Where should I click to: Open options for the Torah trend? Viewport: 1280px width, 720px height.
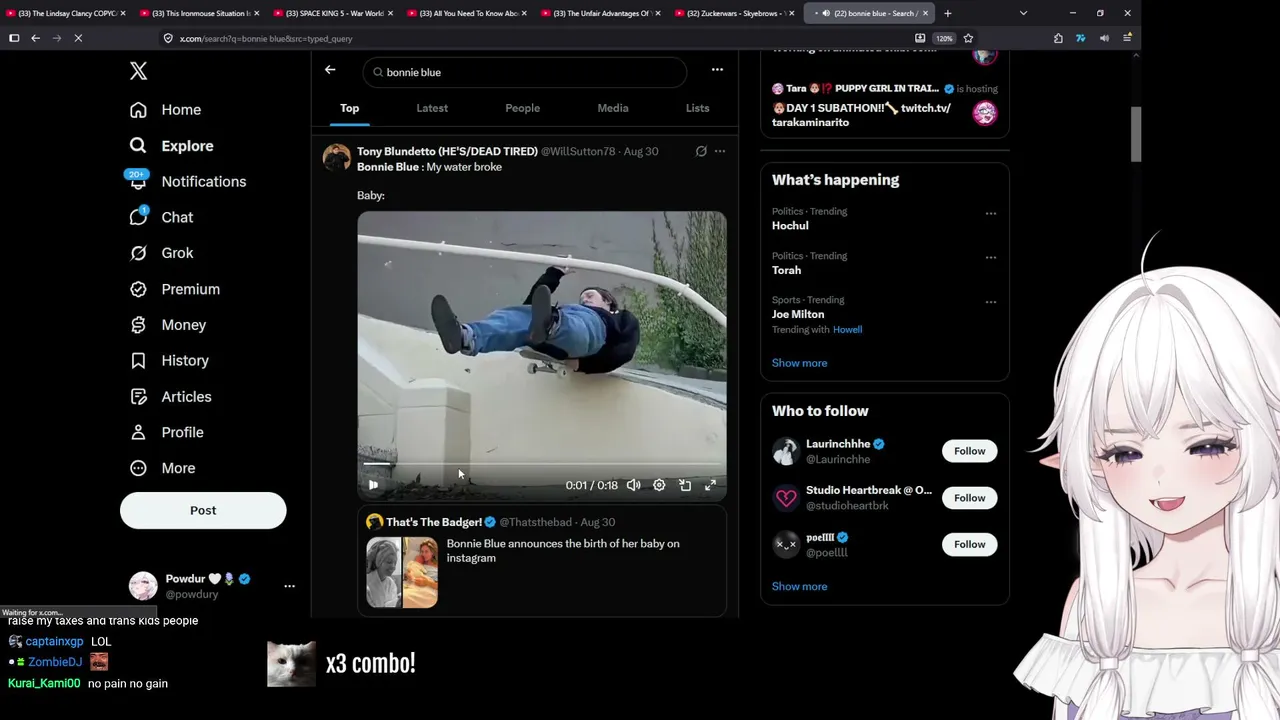coord(991,257)
